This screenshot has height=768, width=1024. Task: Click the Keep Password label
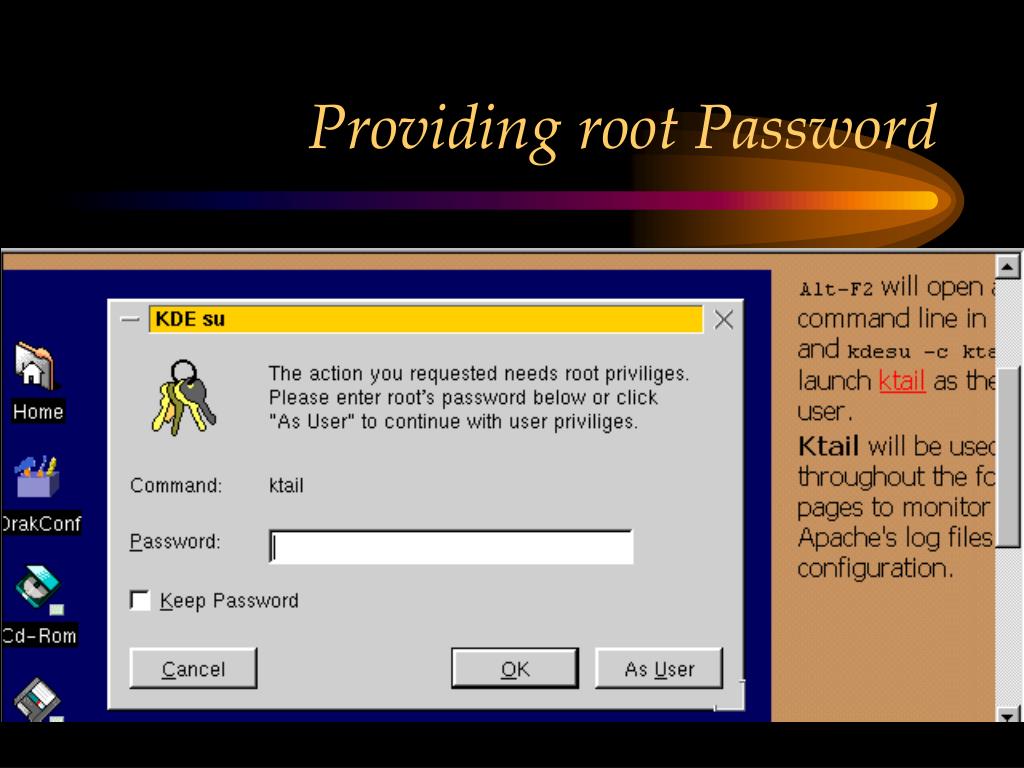(229, 601)
